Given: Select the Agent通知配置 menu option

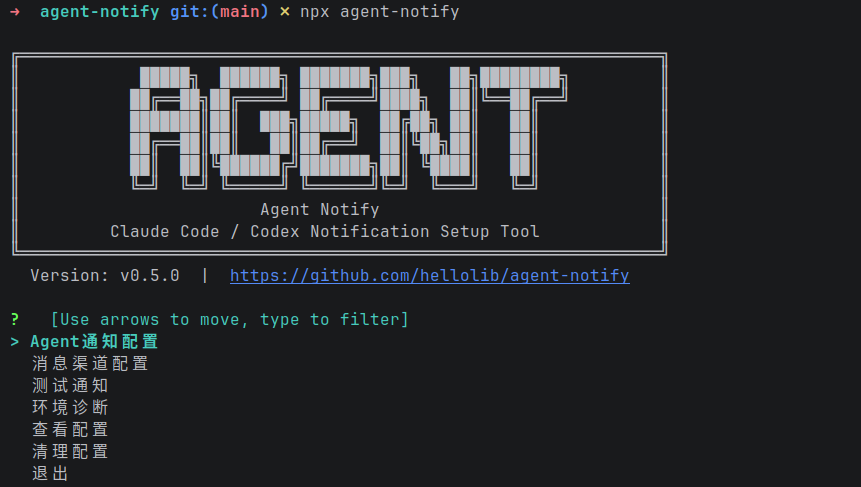Looking at the screenshot, I should coord(94,342).
